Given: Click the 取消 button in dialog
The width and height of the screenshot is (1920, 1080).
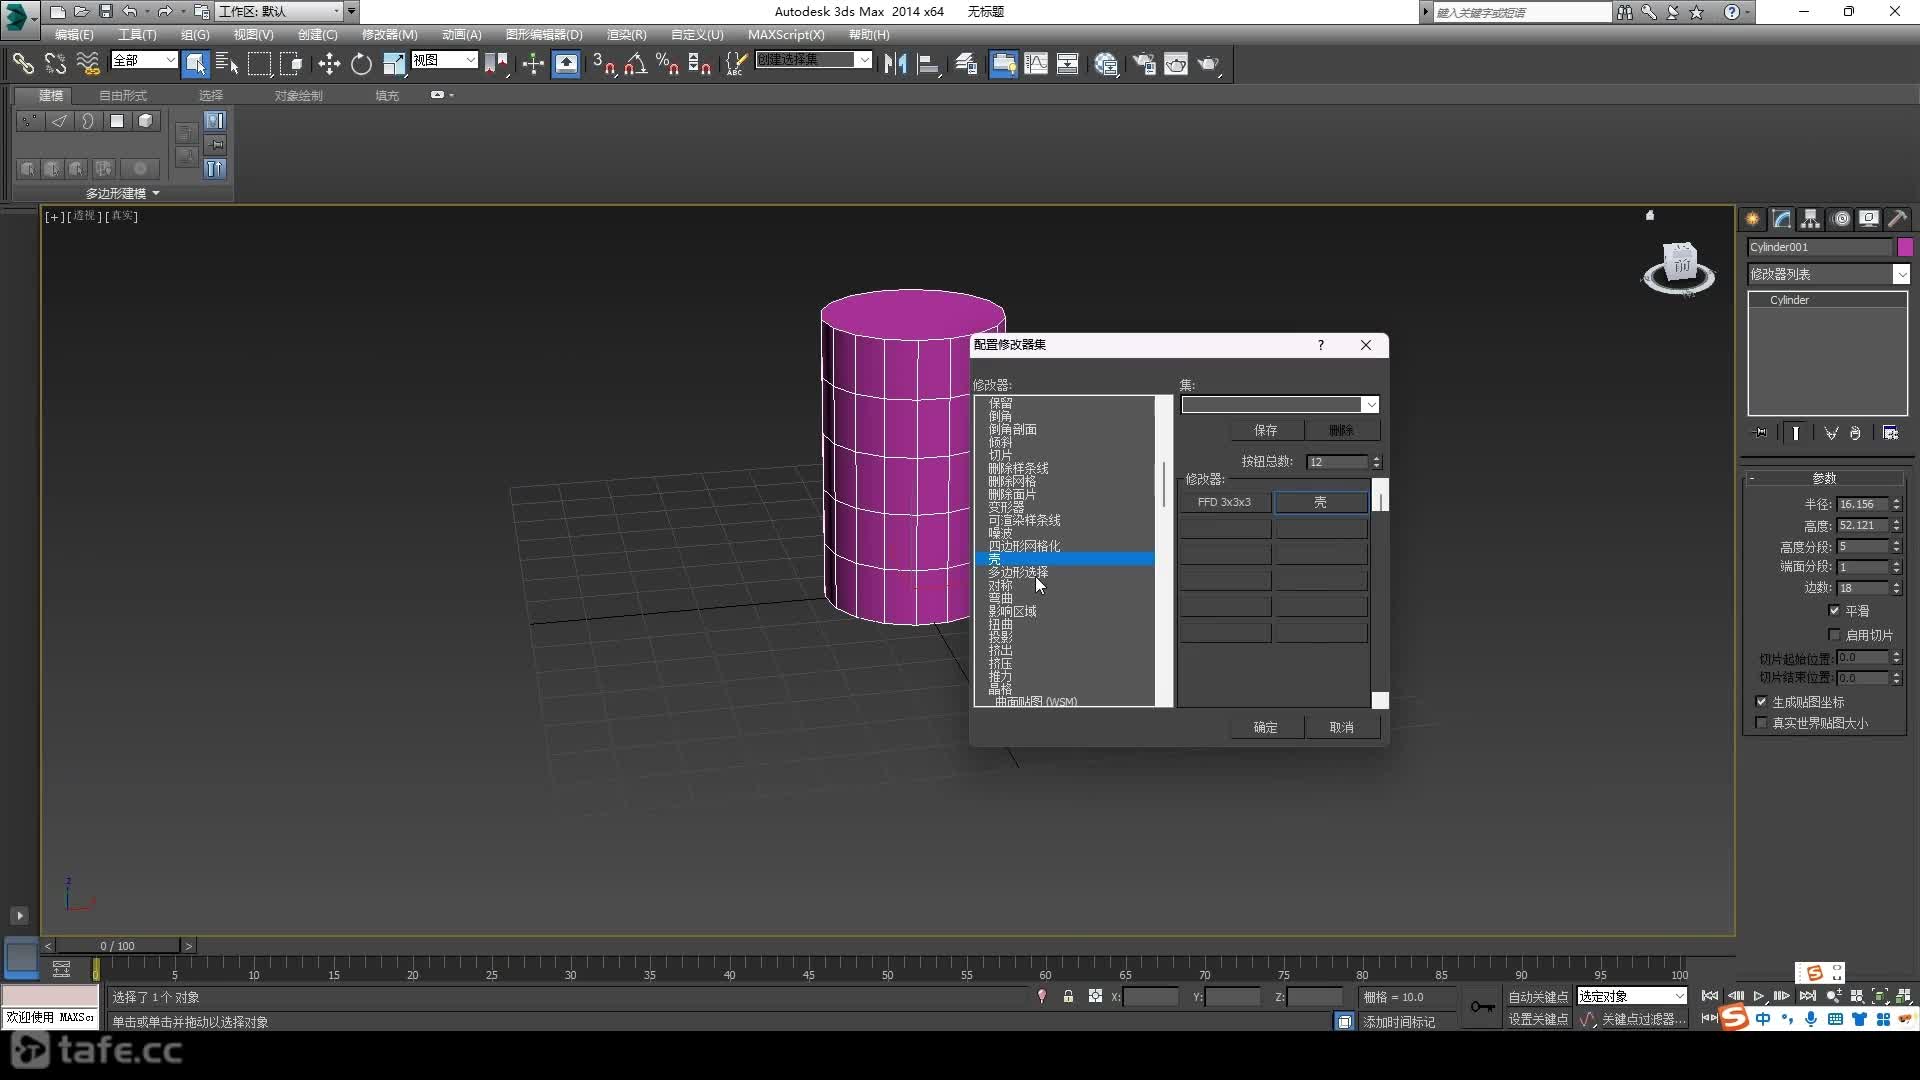Looking at the screenshot, I should click(x=1342, y=727).
